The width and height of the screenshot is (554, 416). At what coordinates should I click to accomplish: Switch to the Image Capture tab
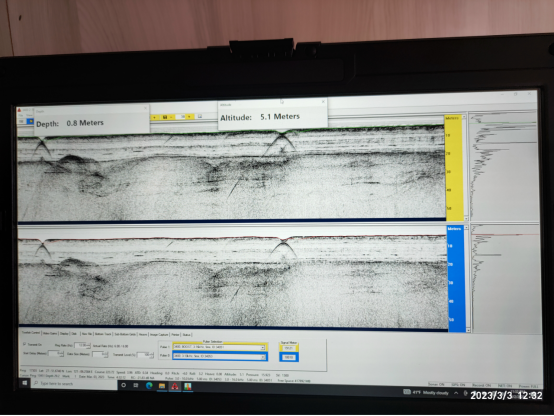click(159, 334)
